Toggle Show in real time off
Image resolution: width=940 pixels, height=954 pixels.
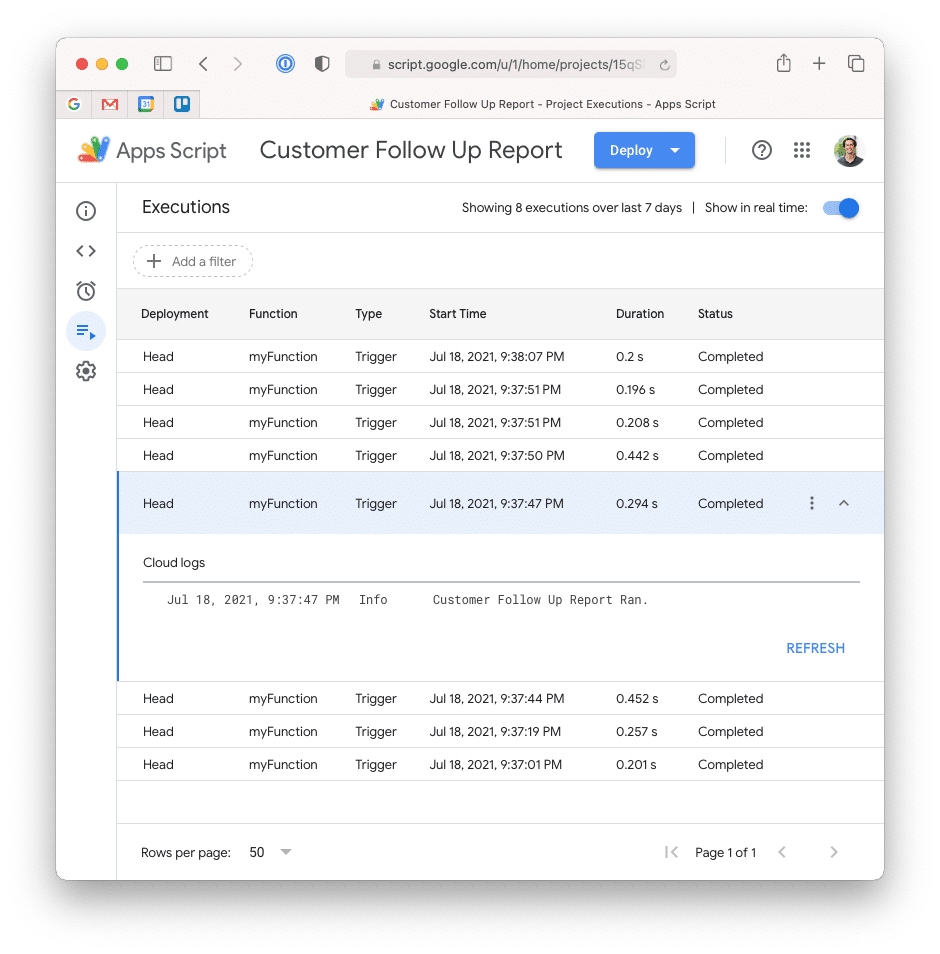pyautogui.click(x=839, y=208)
